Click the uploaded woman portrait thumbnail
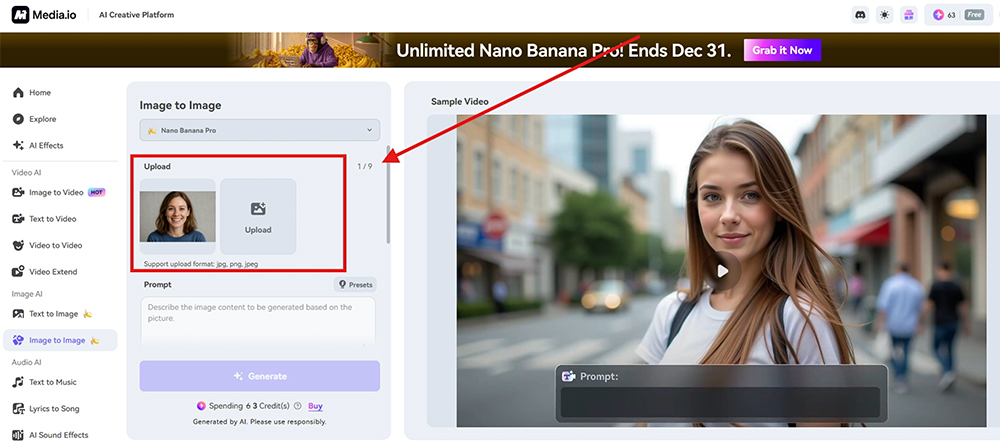 pos(178,217)
